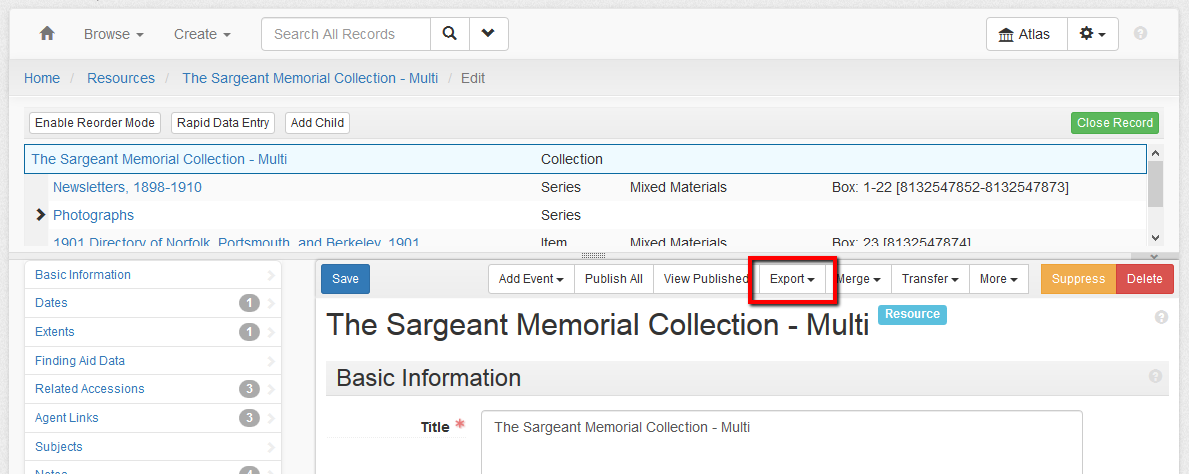Click the Search All Records field
Viewport: 1189px width, 474px height.
[x=346, y=34]
